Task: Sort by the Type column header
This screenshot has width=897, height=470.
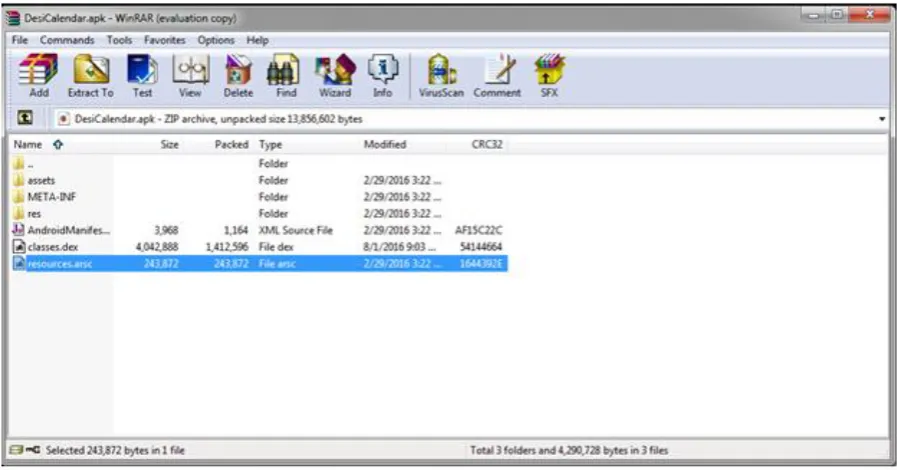Action: (x=270, y=145)
